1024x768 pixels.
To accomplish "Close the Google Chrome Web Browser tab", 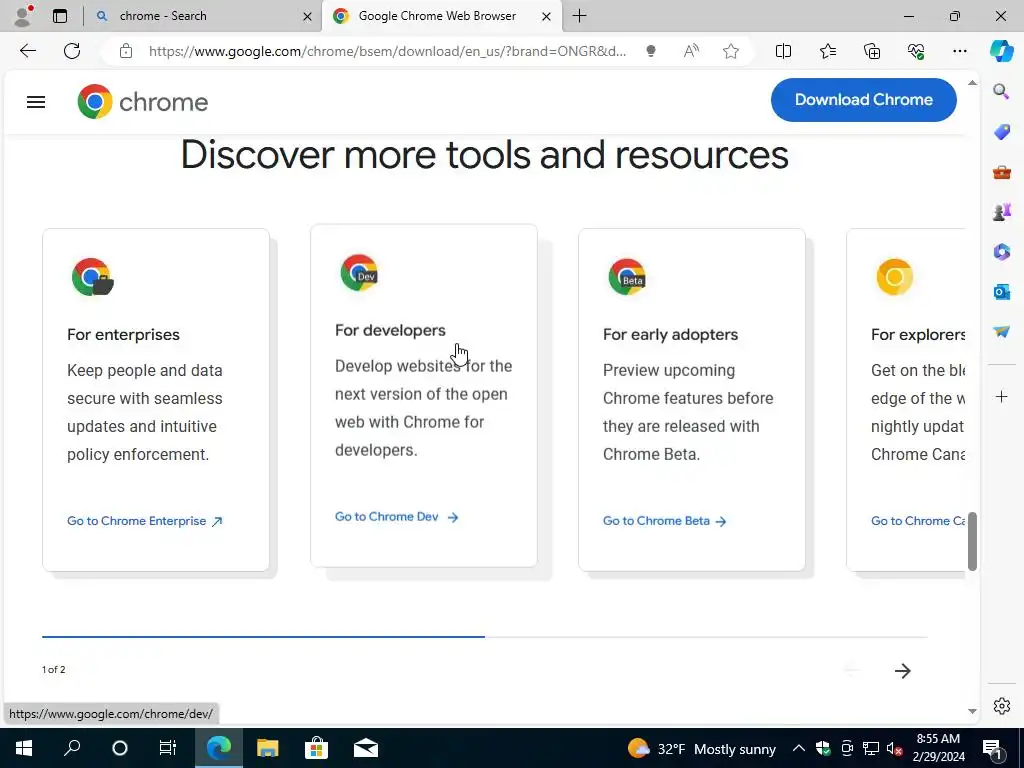I will (x=547, y=16).
